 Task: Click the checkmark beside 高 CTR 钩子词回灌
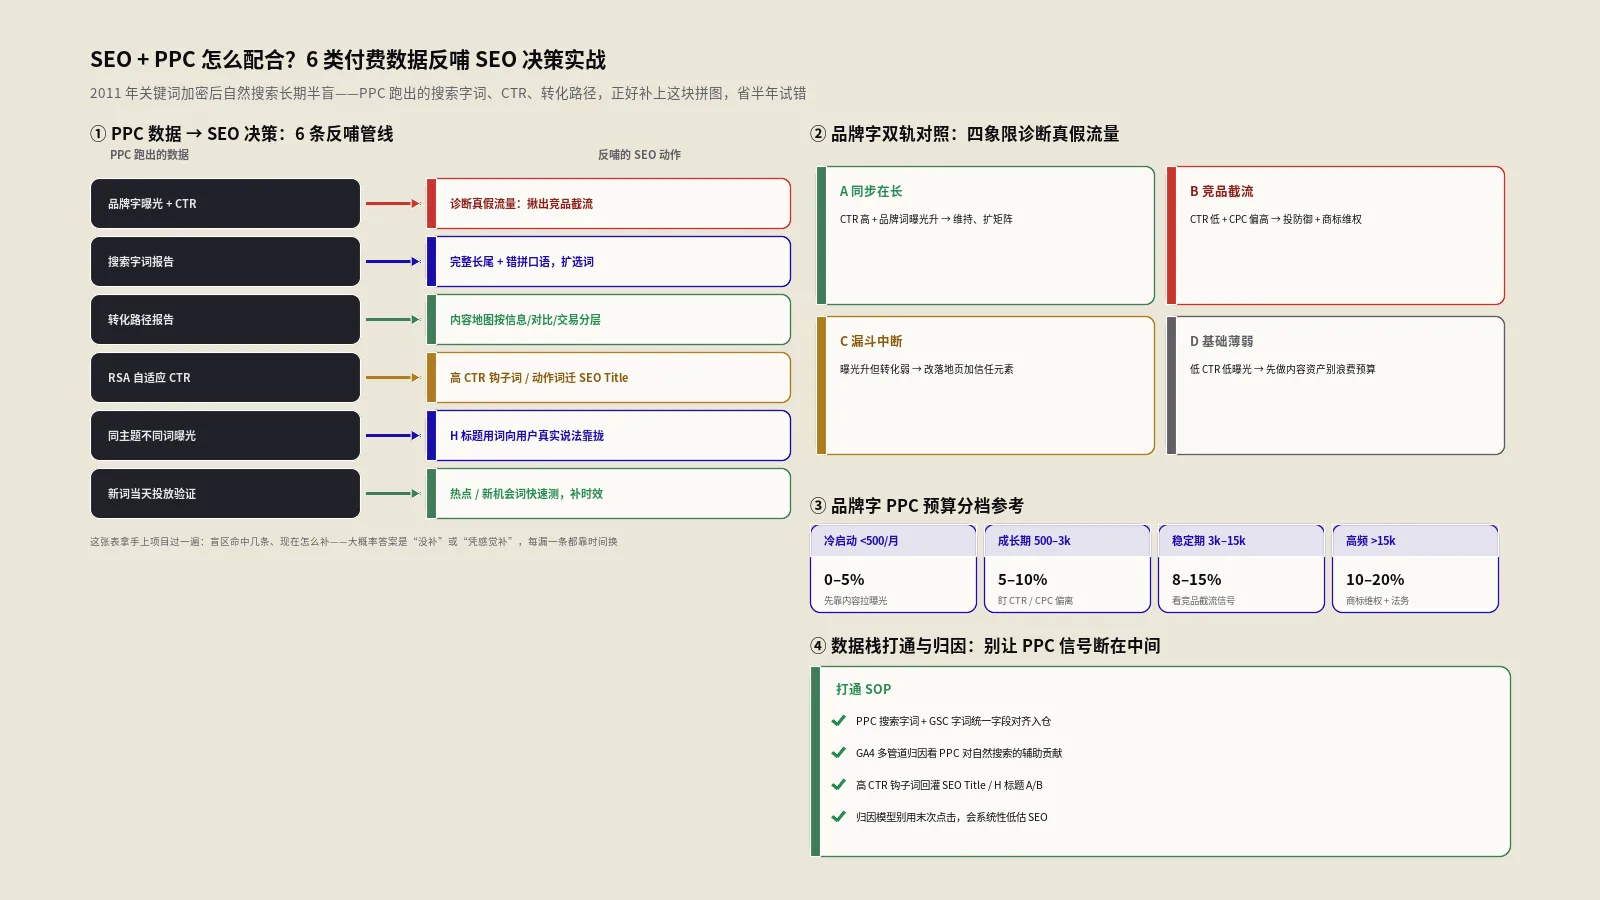coord(838,784)
